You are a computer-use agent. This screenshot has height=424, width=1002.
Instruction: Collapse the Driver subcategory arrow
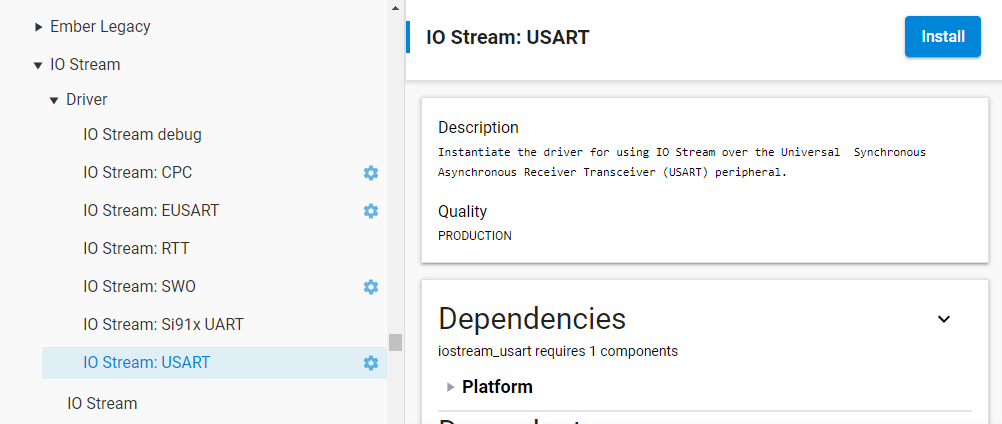[x=54, y=100]
